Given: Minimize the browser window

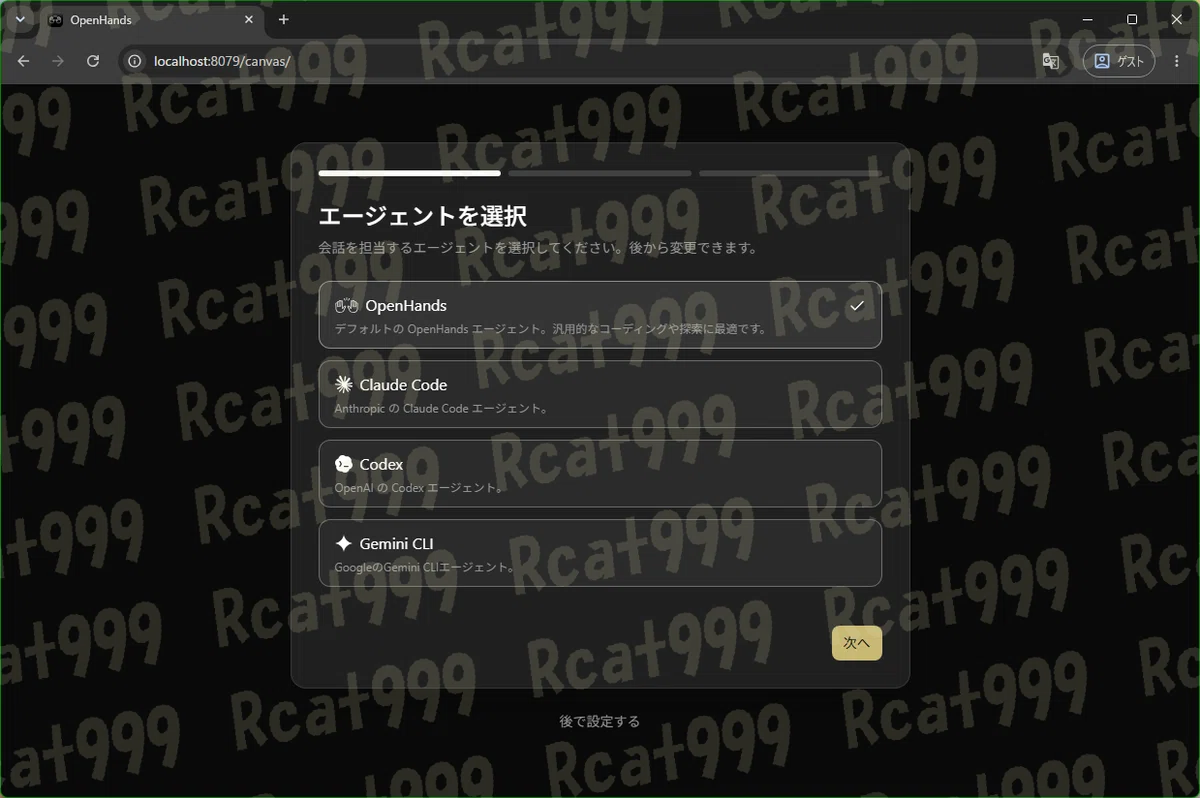Looking at the screenshot, I should click(x=1086, y=19).
